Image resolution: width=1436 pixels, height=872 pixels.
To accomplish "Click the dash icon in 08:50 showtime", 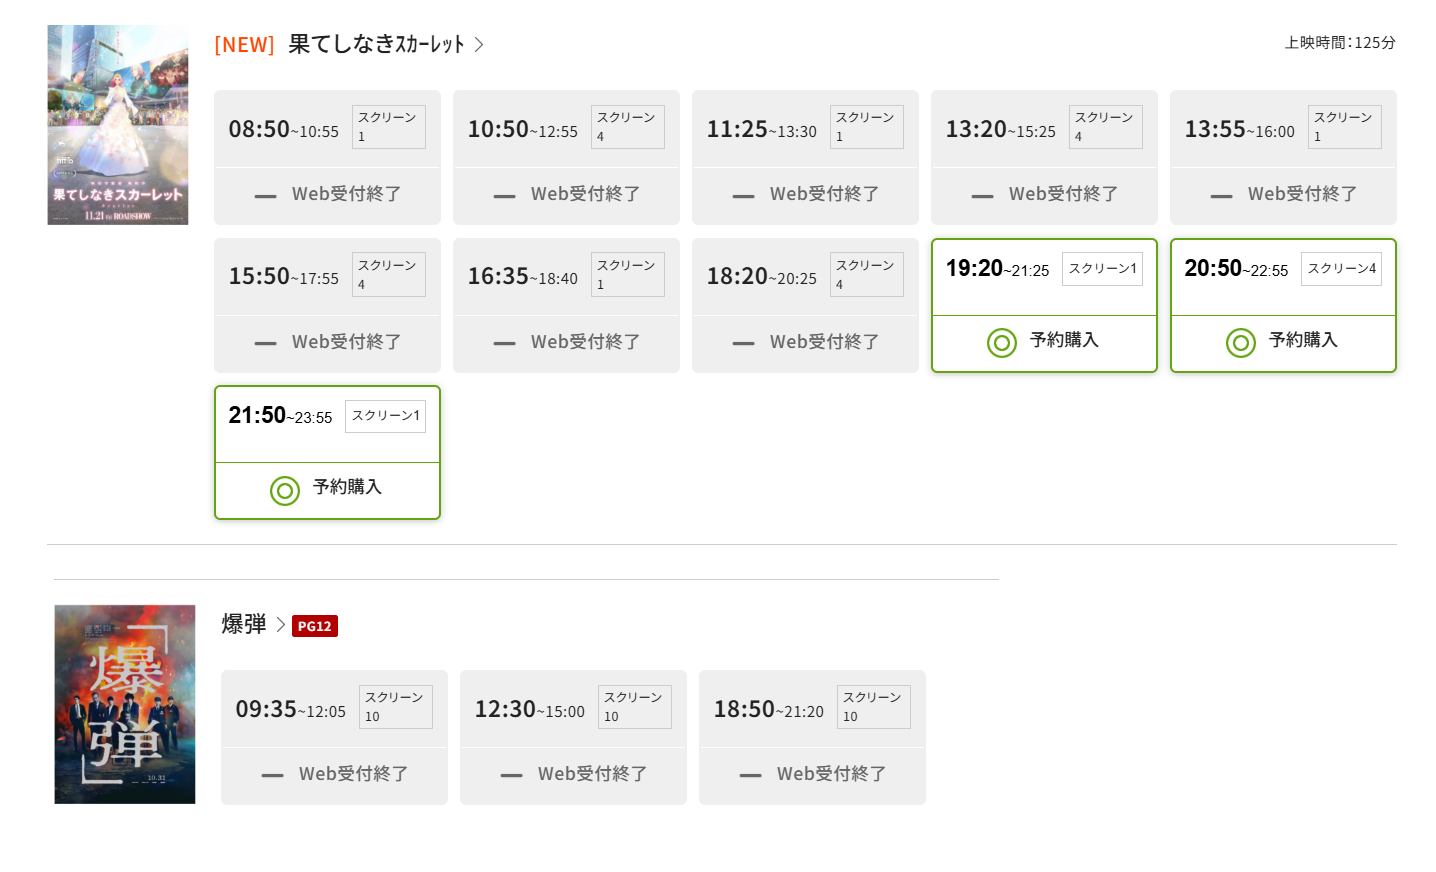I will pos(265,196).
